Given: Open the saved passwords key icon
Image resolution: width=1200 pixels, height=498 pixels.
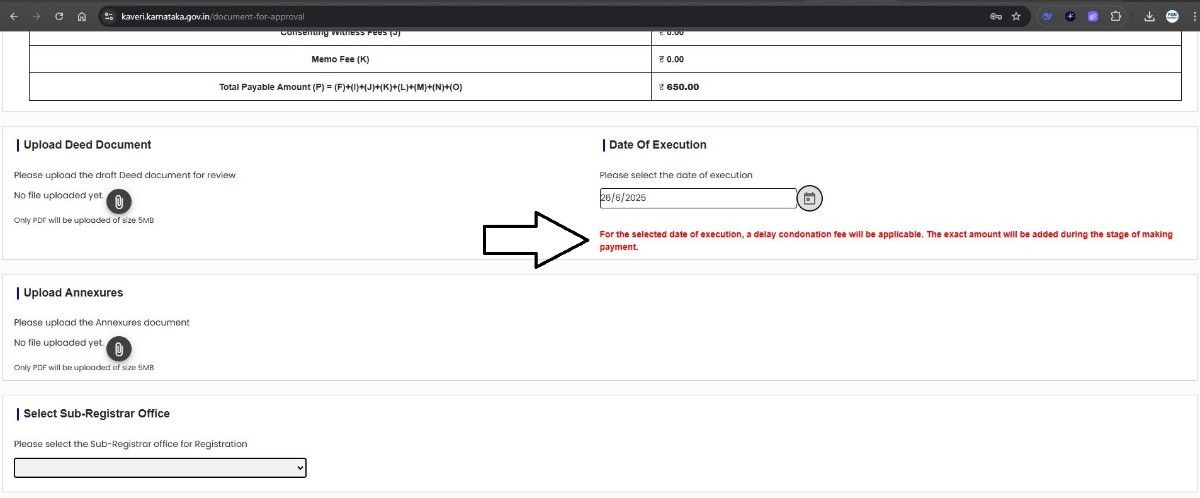Looking at the screenshot, I should coord(995,17).
